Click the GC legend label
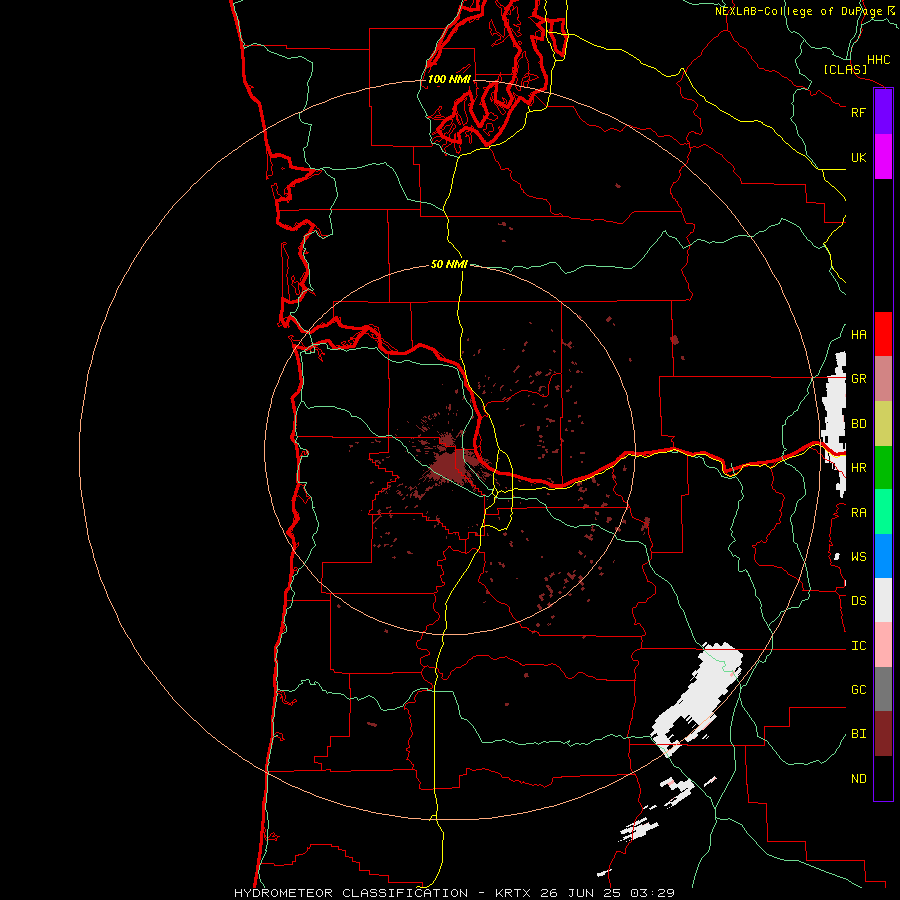 click(858, 690)
